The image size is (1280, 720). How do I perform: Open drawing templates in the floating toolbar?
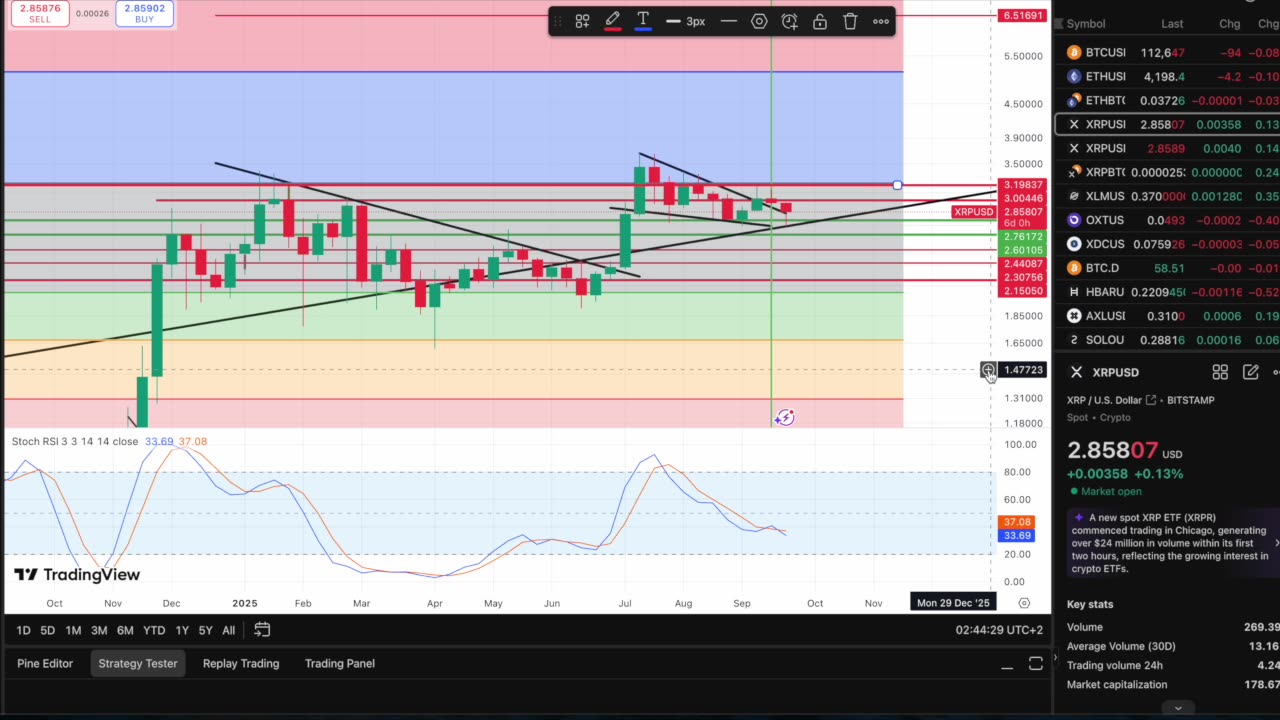pyautogui.click(x=582, y=21)
